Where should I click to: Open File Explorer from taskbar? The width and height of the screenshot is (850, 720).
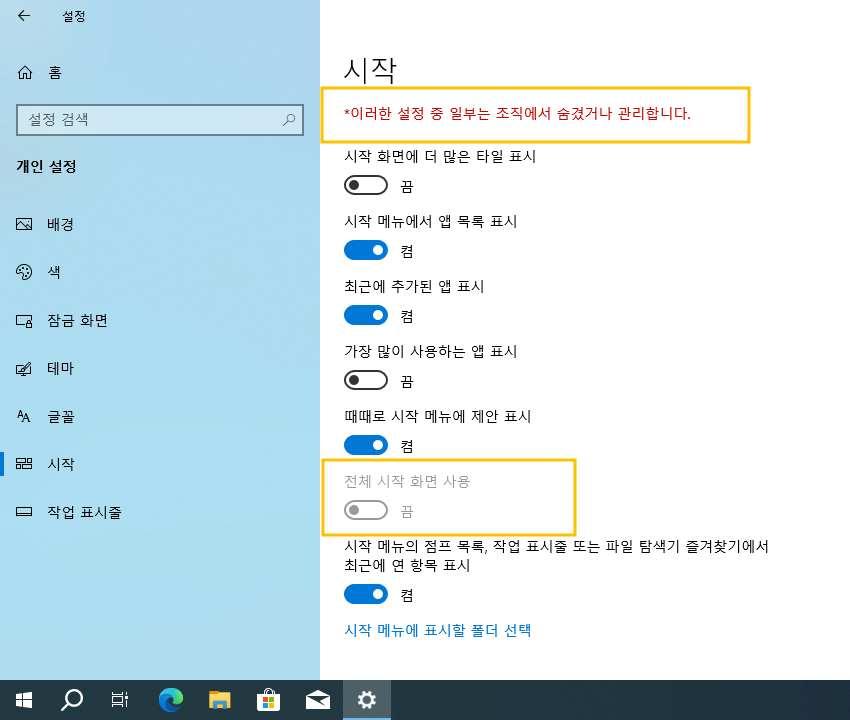tap(220, 700)
